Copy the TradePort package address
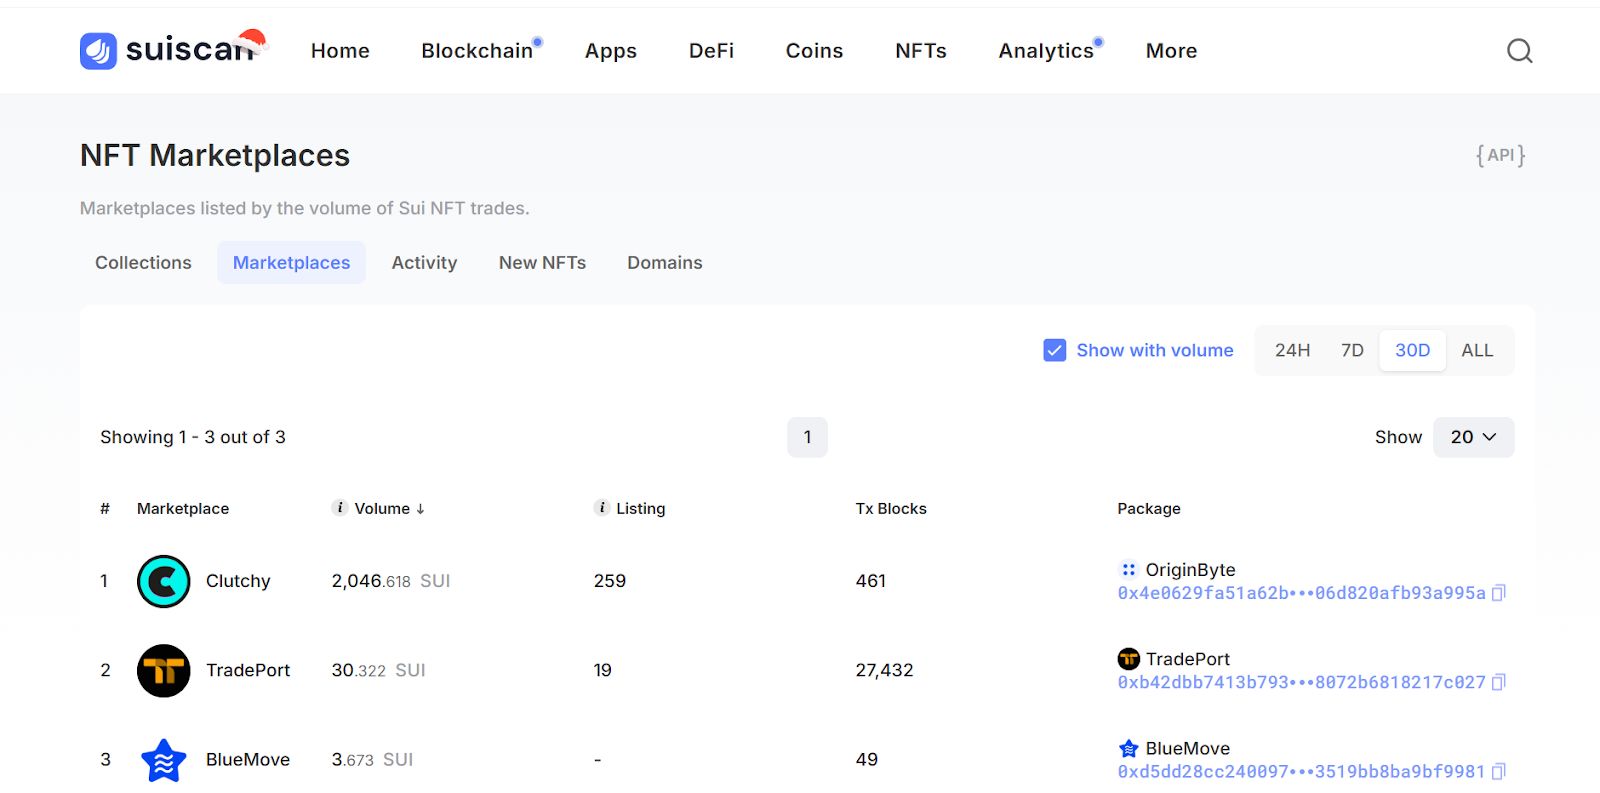The image size is (1600, 793). [1498, 682]
